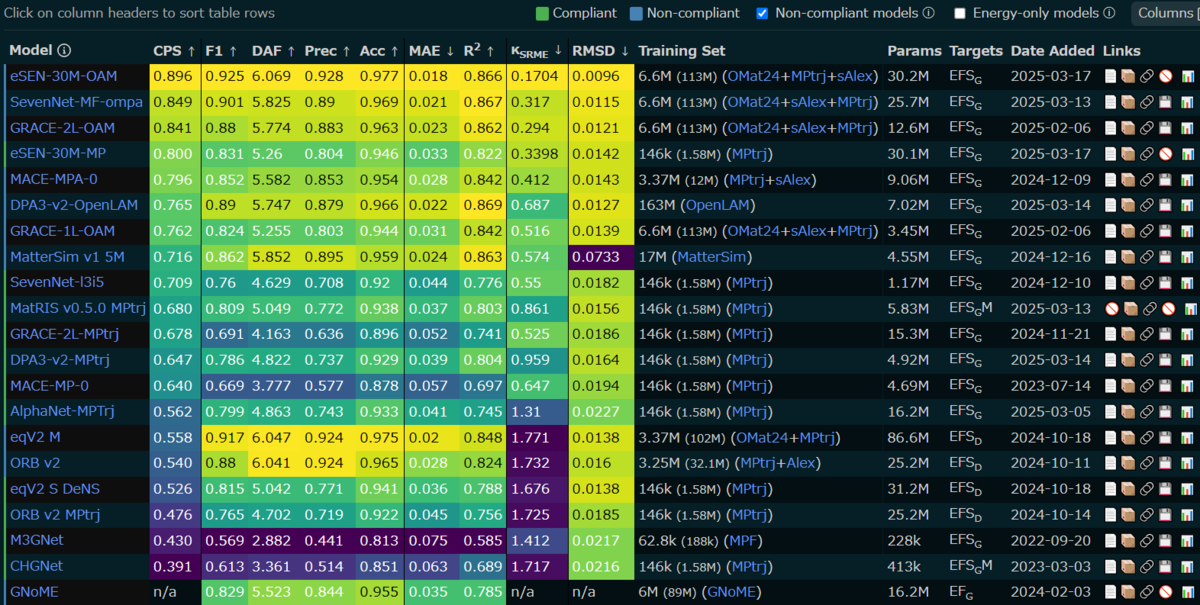Click the red prohibited paper icon for MatRIS v0.5.0 MPtrj
Viewport: 1200px width, 605px height.
(1111, 308)
